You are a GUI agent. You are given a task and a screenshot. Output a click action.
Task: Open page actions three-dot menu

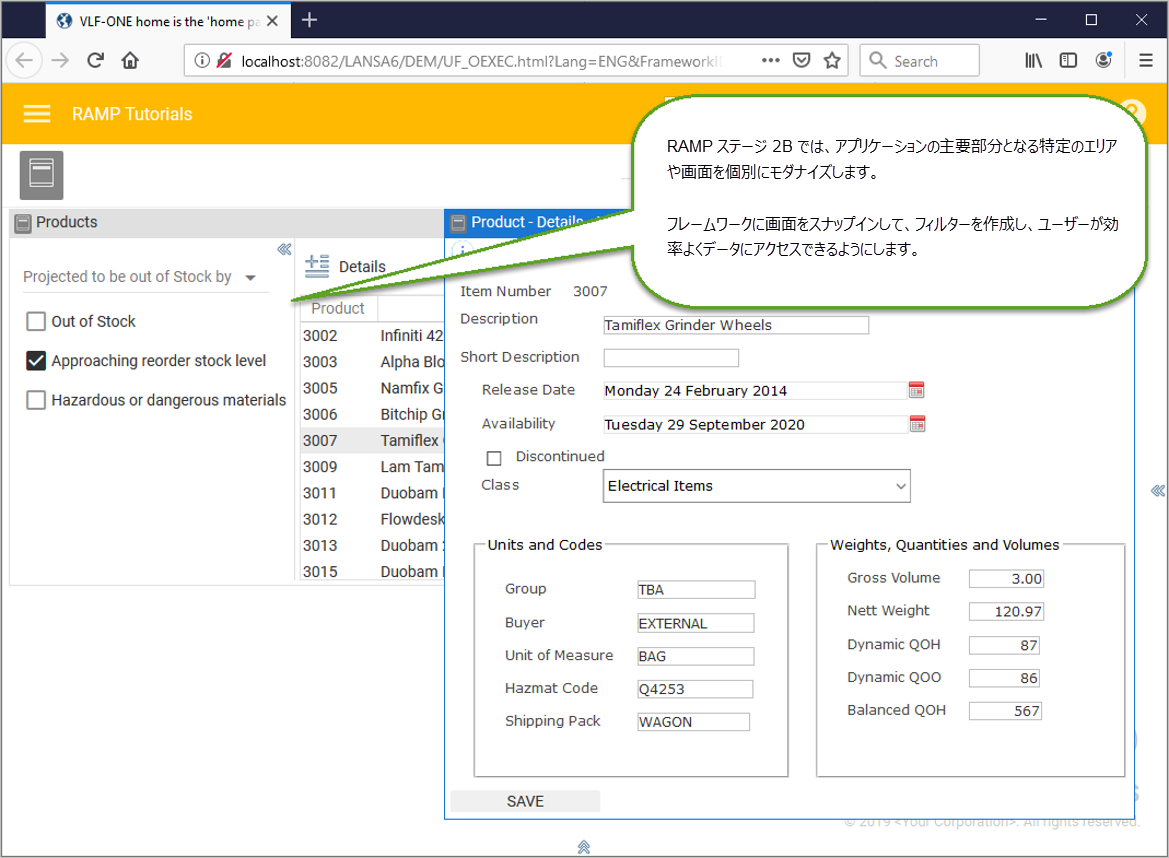(770, 60)
